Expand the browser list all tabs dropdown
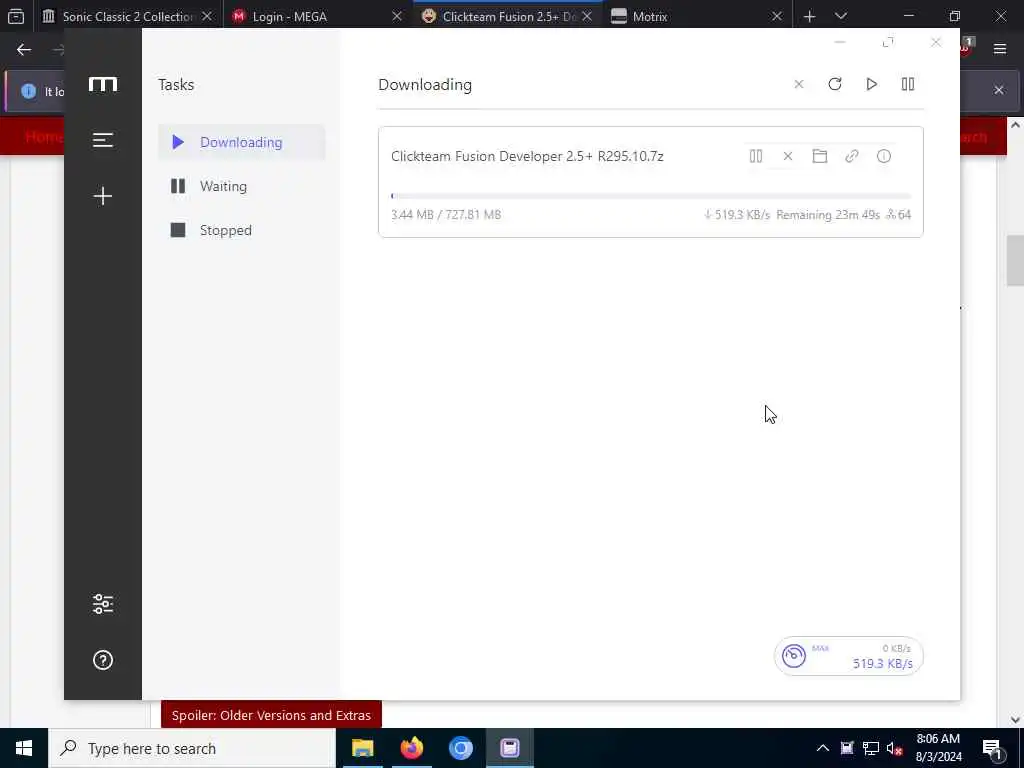 840,16
